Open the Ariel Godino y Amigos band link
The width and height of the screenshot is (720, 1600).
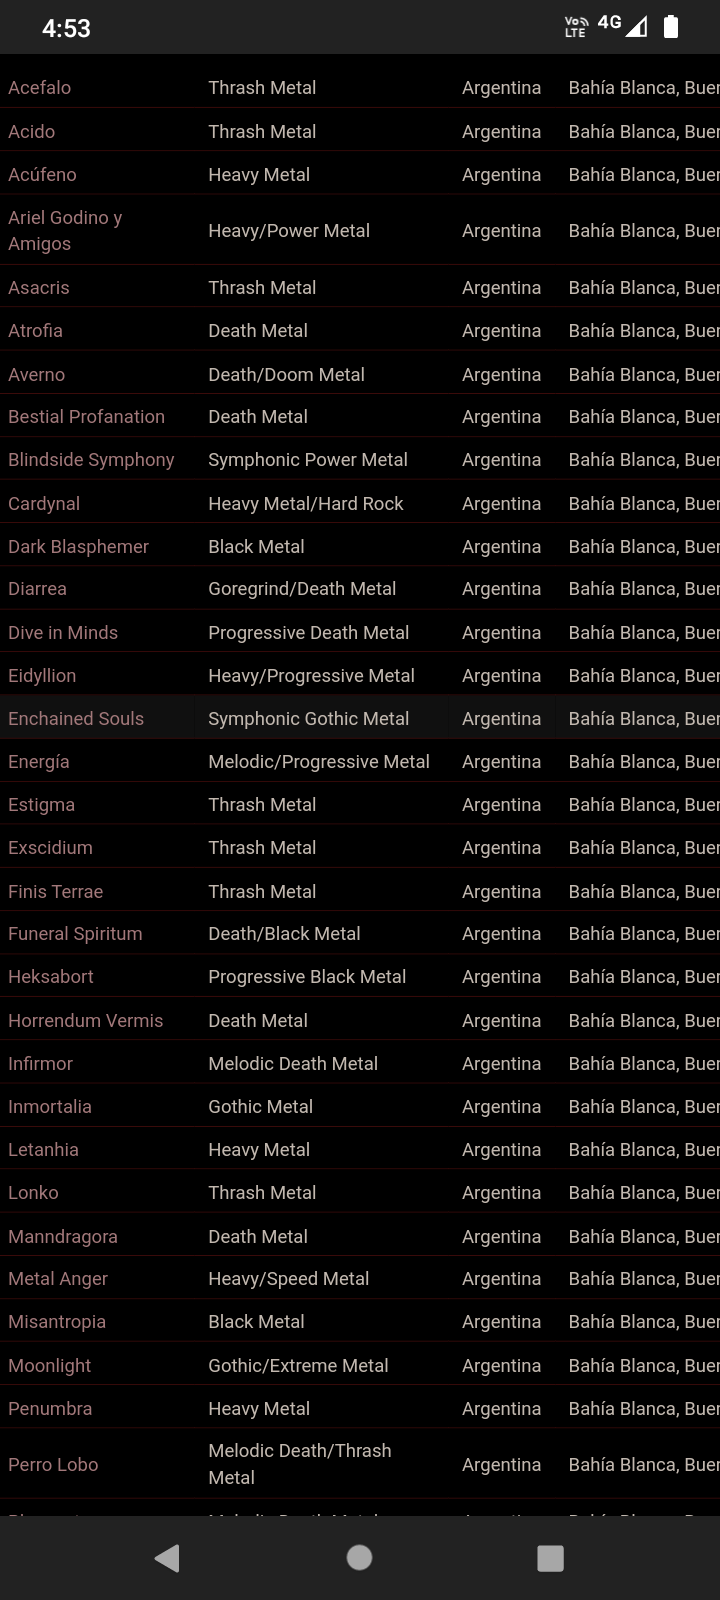pyautogui.click(x=65, y=231)
